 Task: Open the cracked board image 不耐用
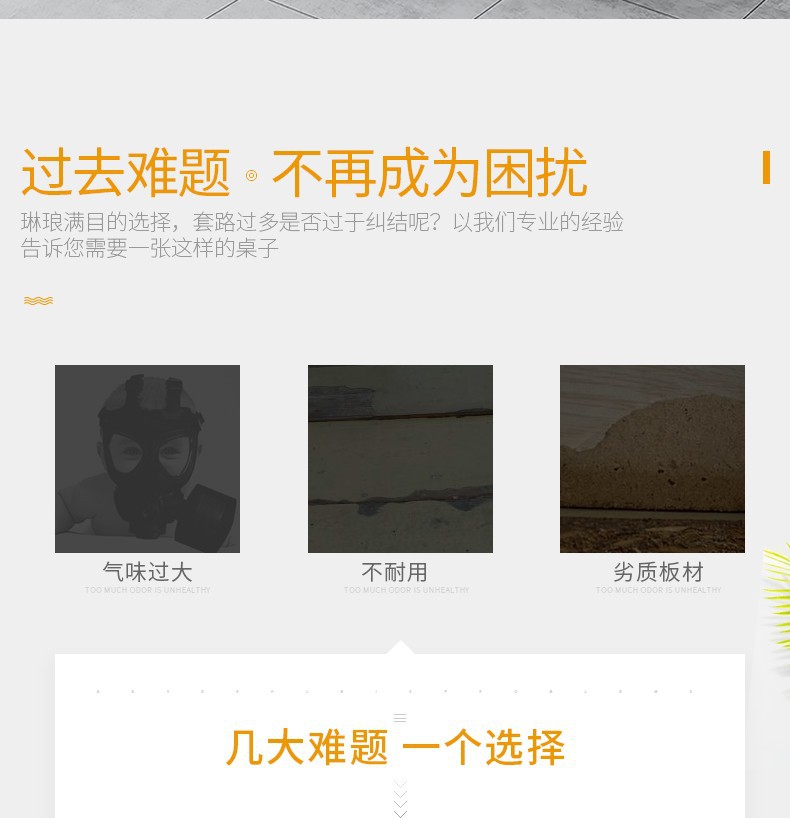pos(400,459)
